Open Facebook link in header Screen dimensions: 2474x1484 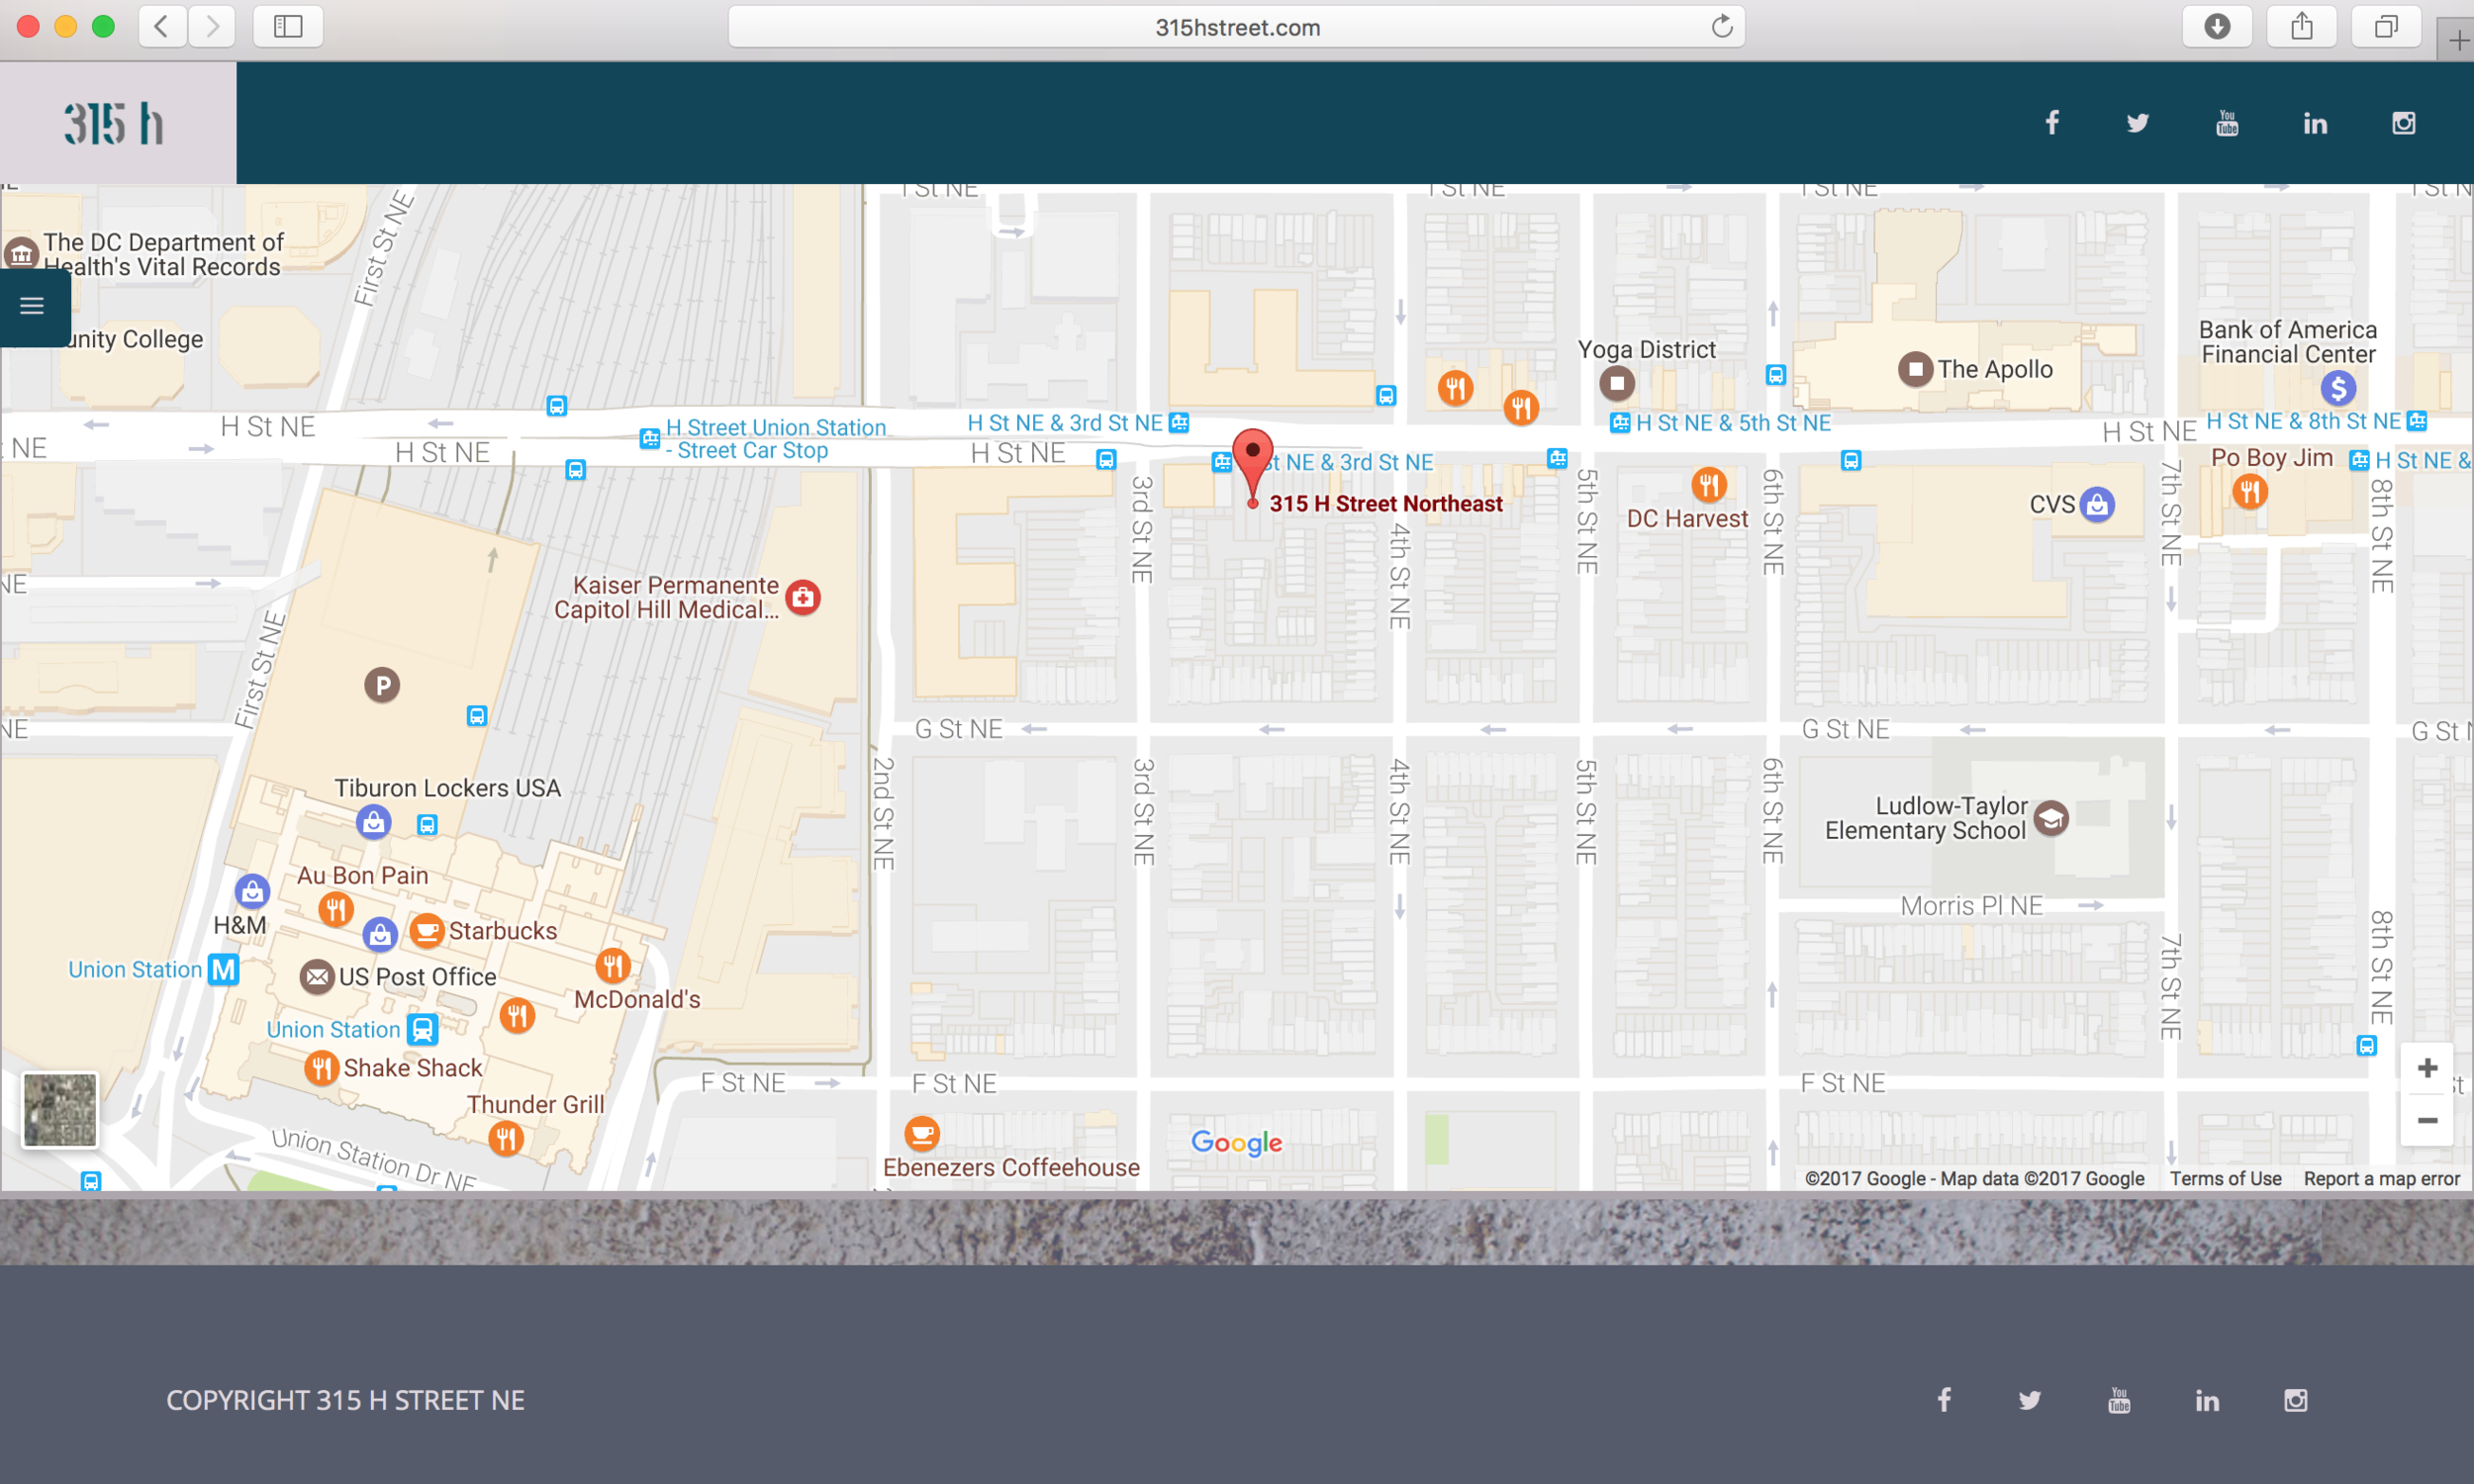[2051, 123]
